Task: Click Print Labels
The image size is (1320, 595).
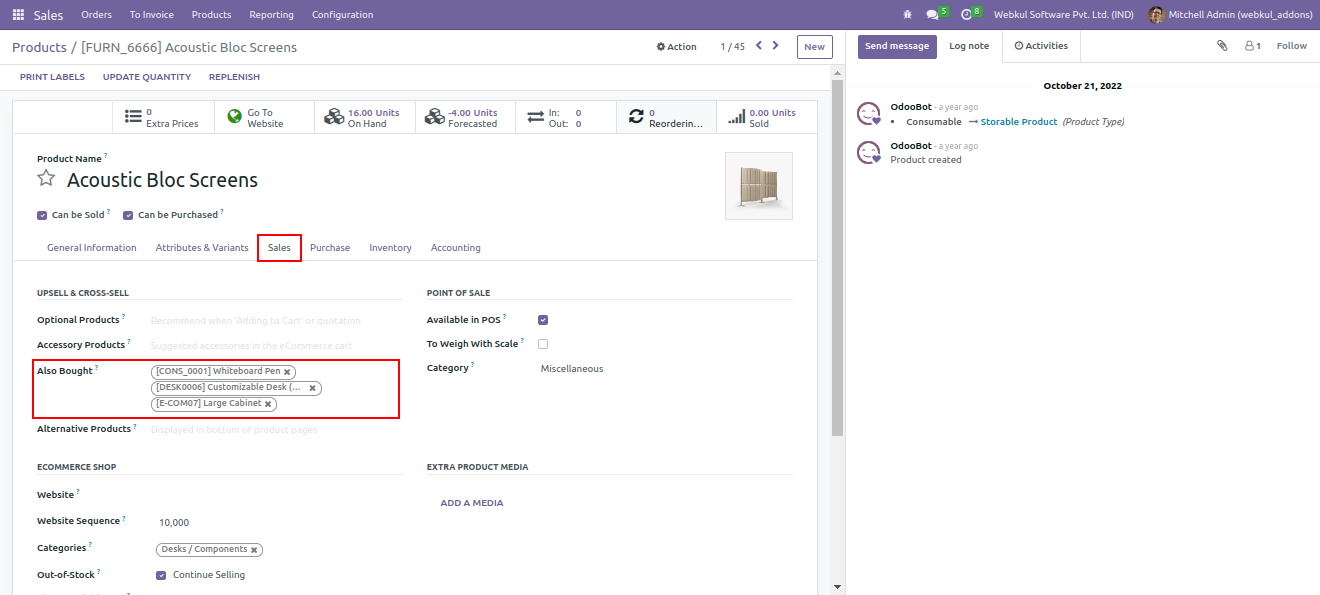Action: pos(52,77)
